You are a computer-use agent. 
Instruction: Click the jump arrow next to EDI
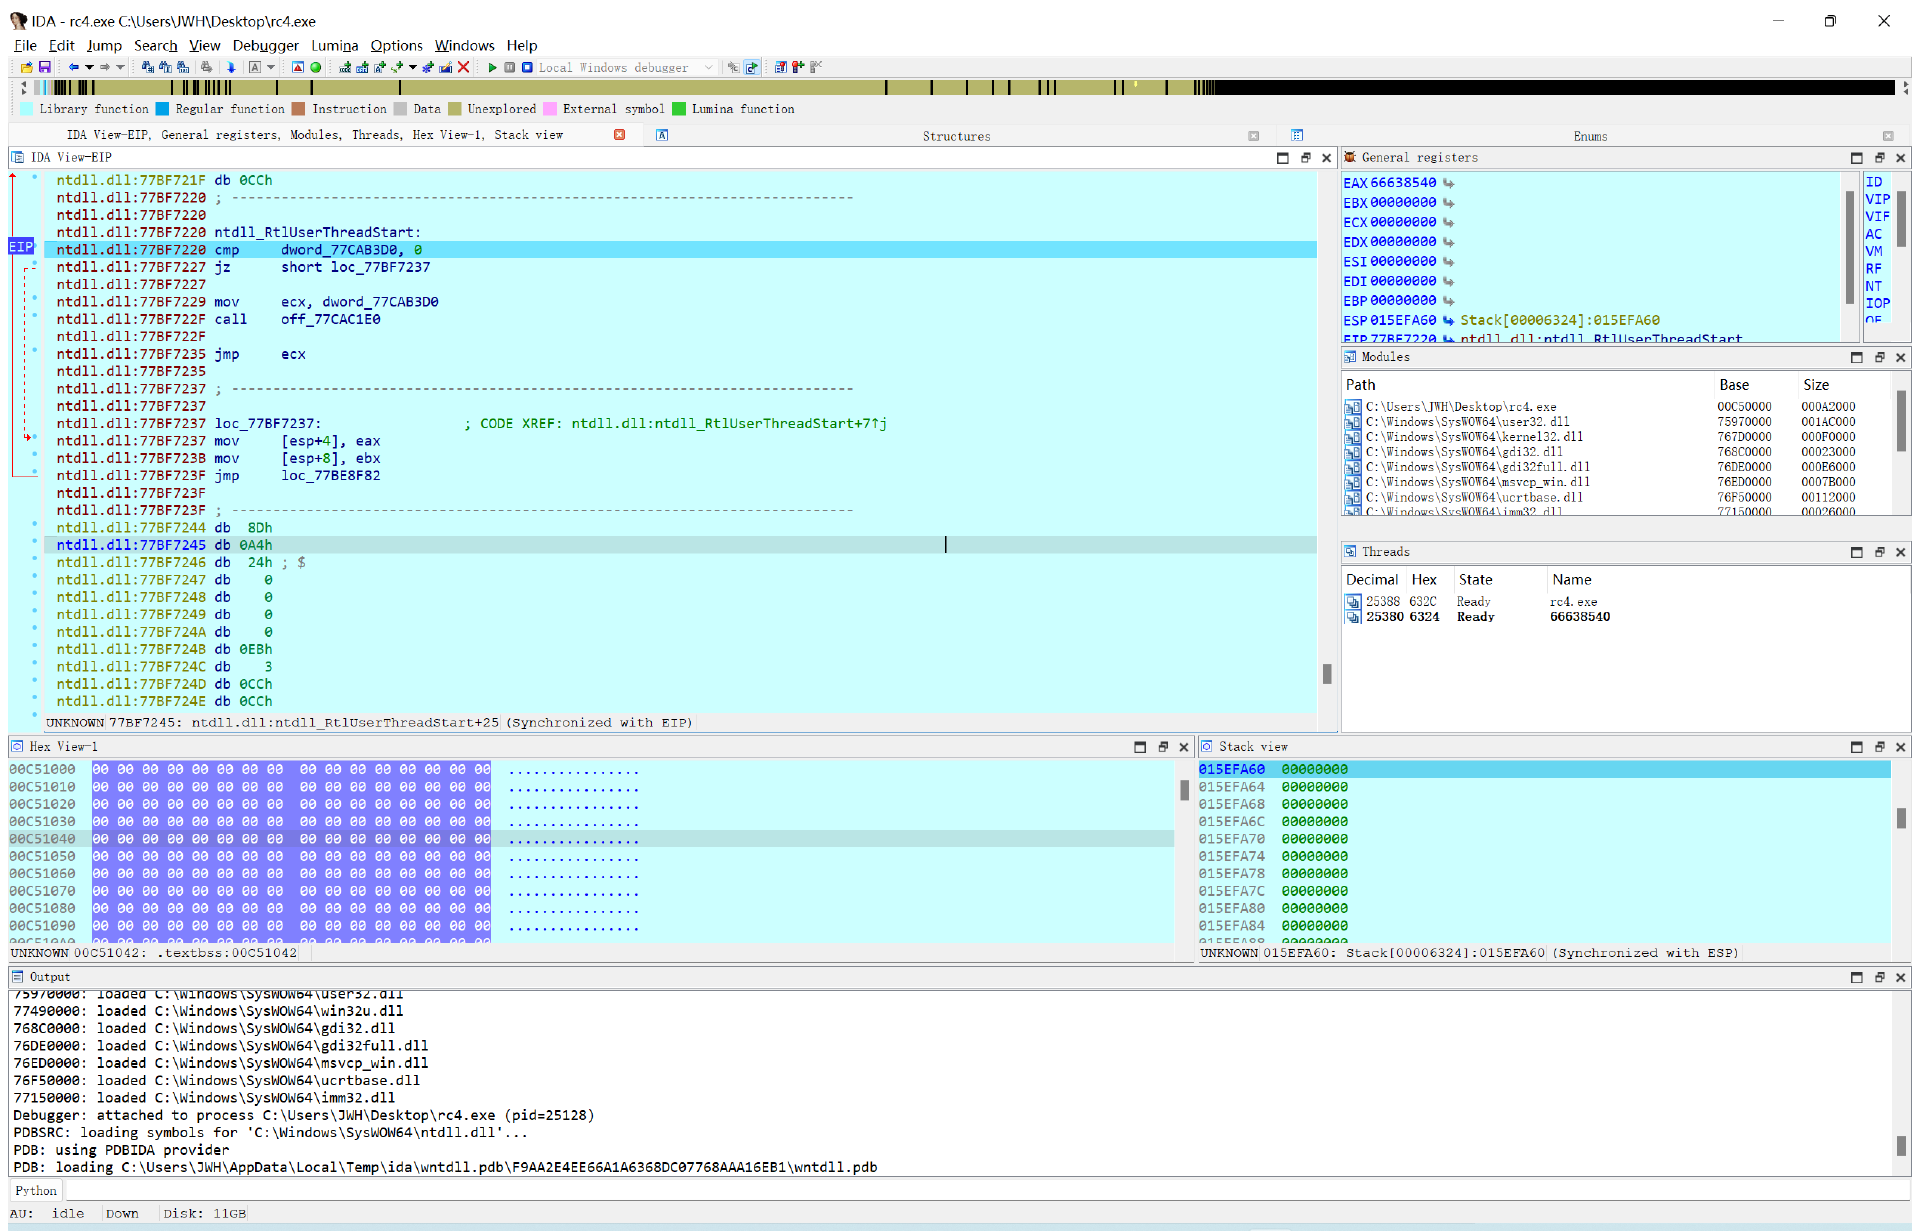click(1449, 281)
